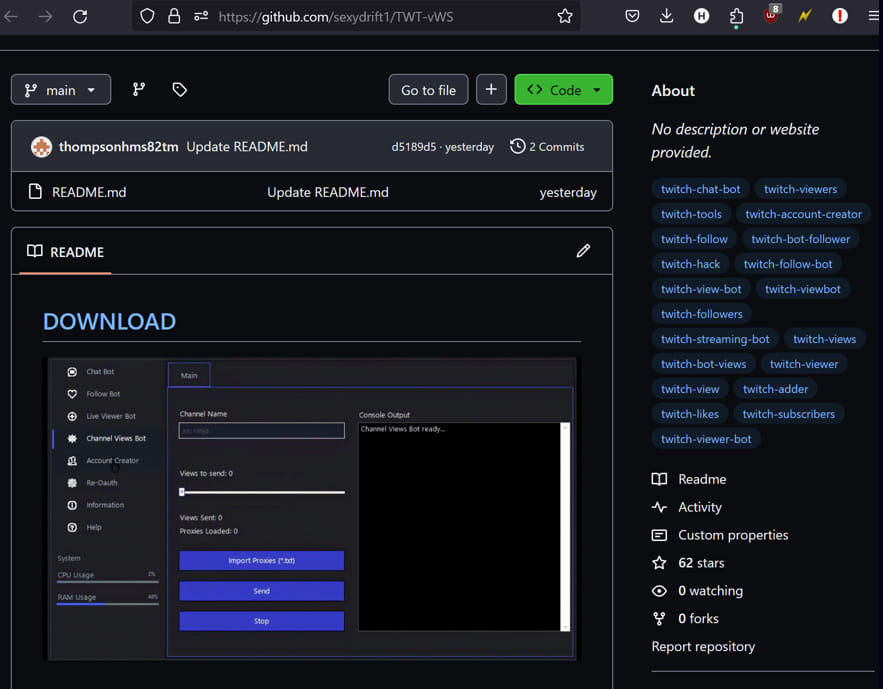883x689 pixels.
Task: Open the Custom properties link
Action: click(733, 535)
